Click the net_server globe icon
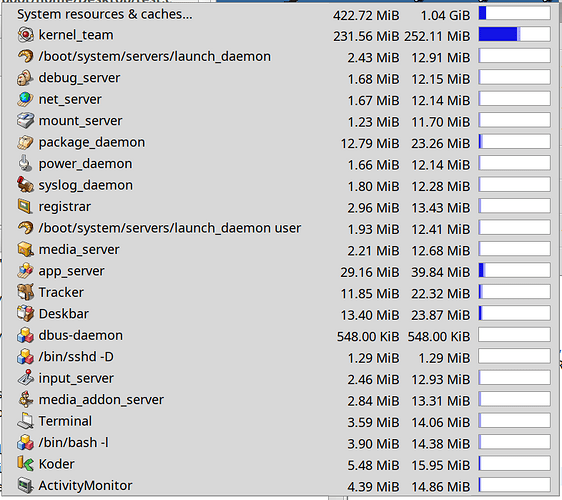This screenshot has width=562, height=500. tap(25, 99)
